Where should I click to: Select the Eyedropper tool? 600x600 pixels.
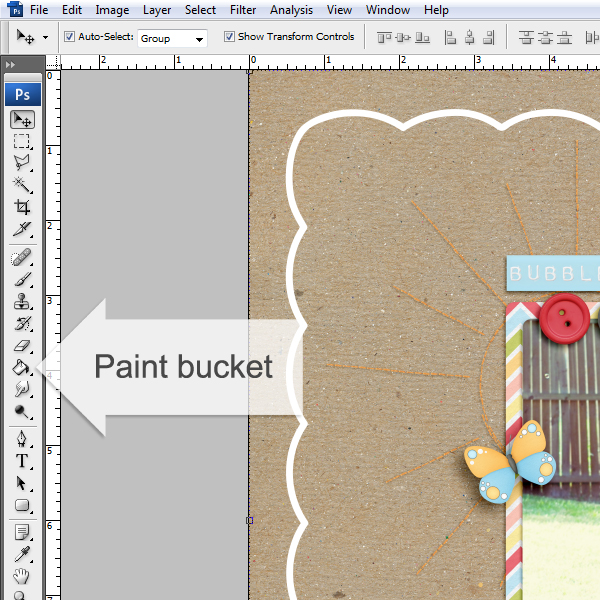tap(22, 554)
